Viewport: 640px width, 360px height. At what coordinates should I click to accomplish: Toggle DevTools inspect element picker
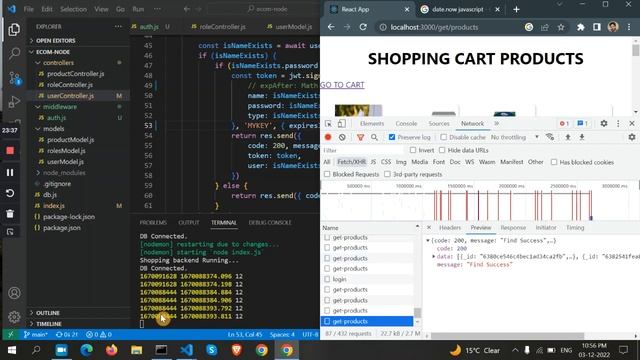click(328, 123)
